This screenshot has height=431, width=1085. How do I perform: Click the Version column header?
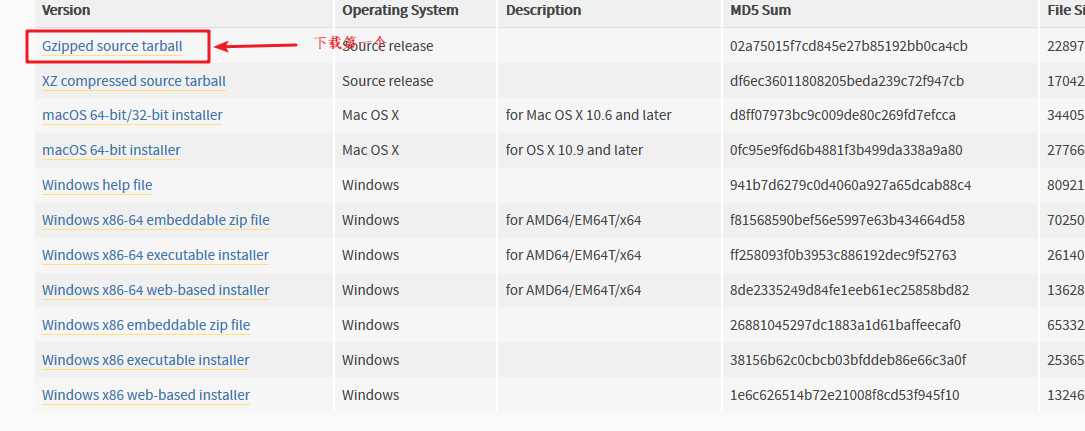point(66,10)
